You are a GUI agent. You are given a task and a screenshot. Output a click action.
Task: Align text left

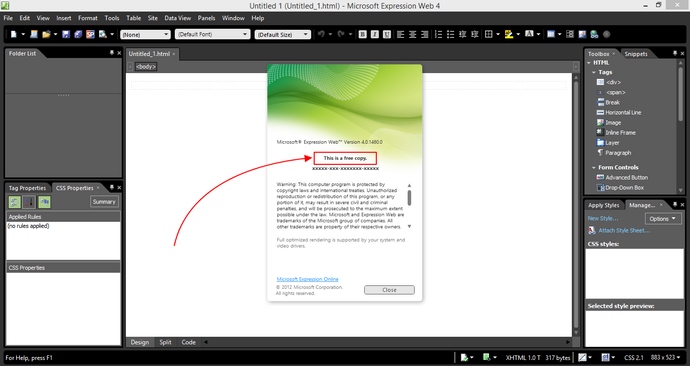pyautogui.click(x=400, y=34)
